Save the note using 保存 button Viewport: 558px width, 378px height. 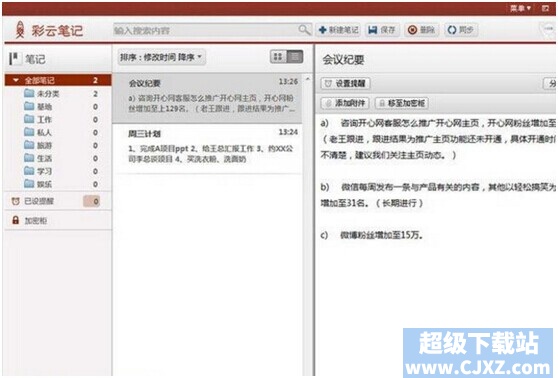382,30
